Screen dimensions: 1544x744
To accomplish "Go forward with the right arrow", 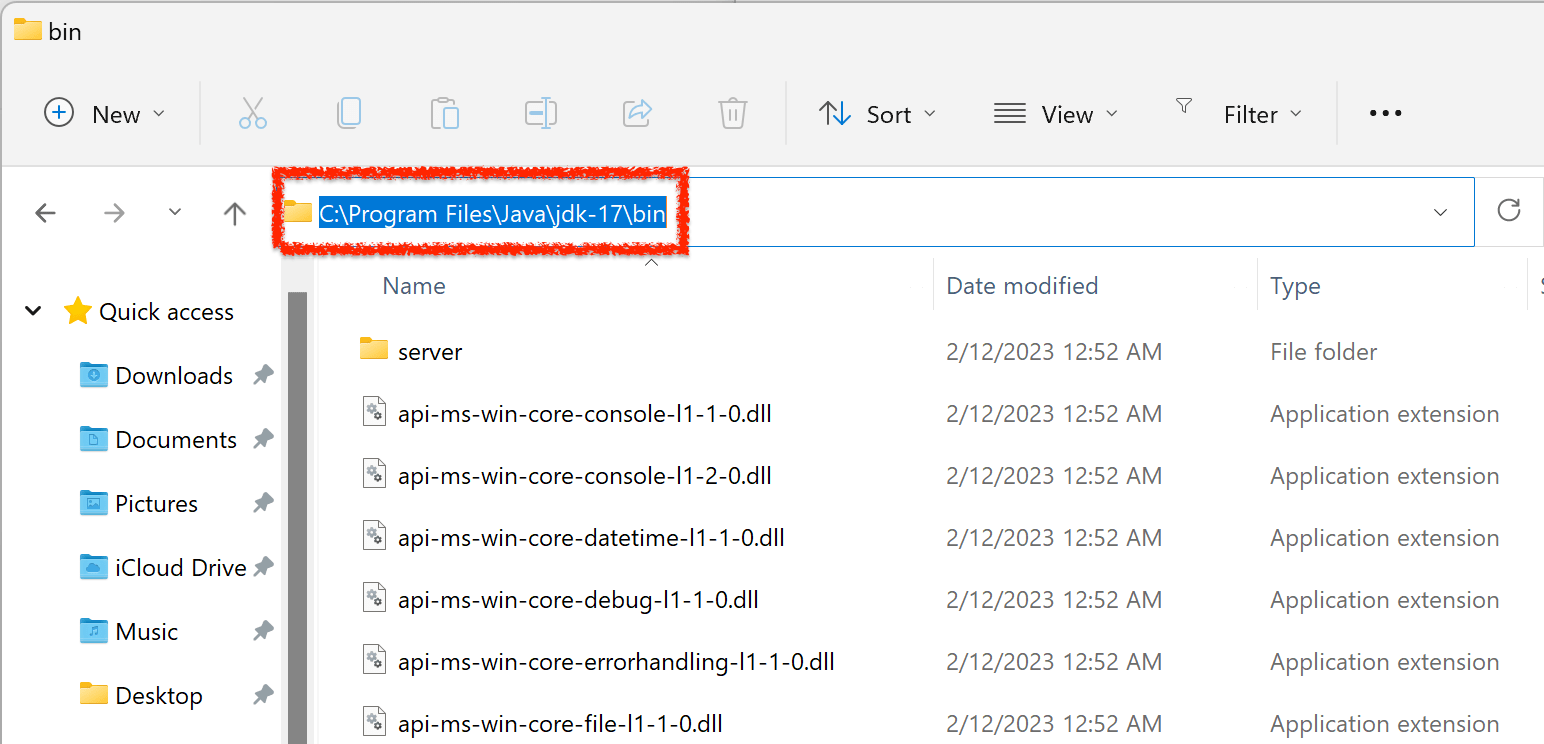I will pos(114,212).
